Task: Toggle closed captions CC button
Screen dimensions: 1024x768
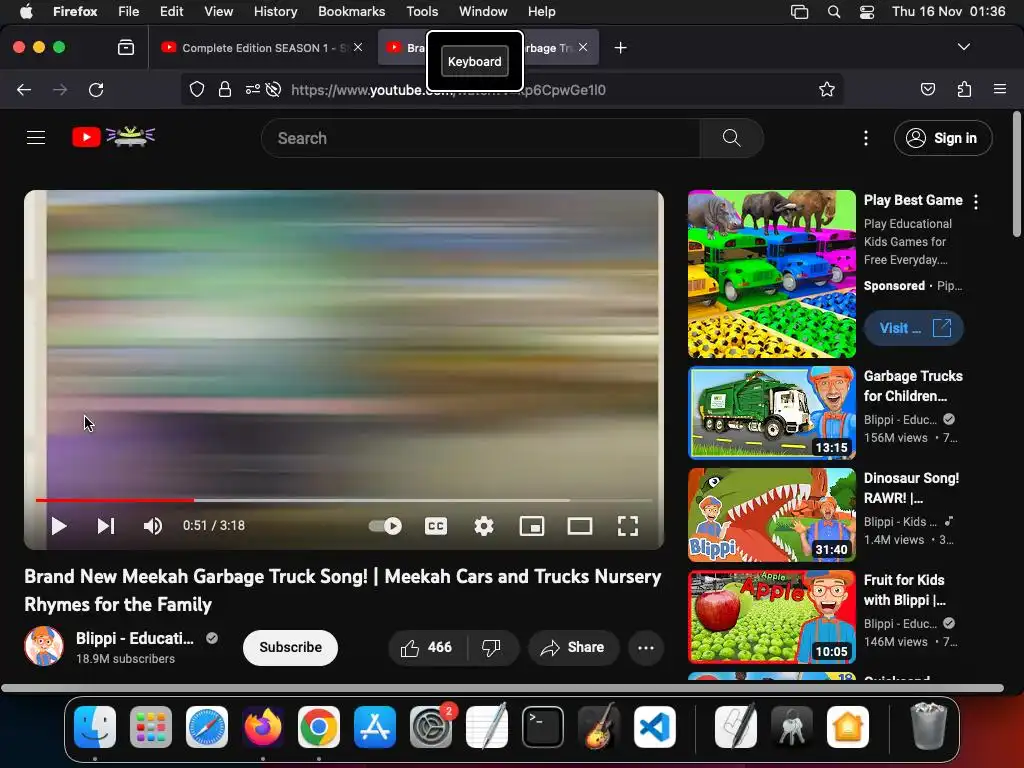Action: (436, 526)
